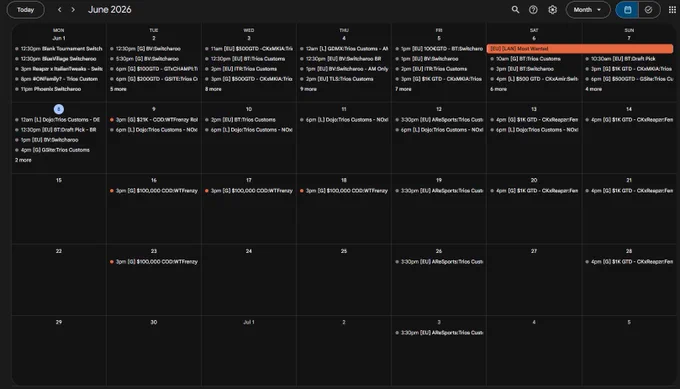The height and width of the screenshot is (389, 680).
Task: Open 3:30pm AlleSports event on June 19
Action: tap(439, 191)
